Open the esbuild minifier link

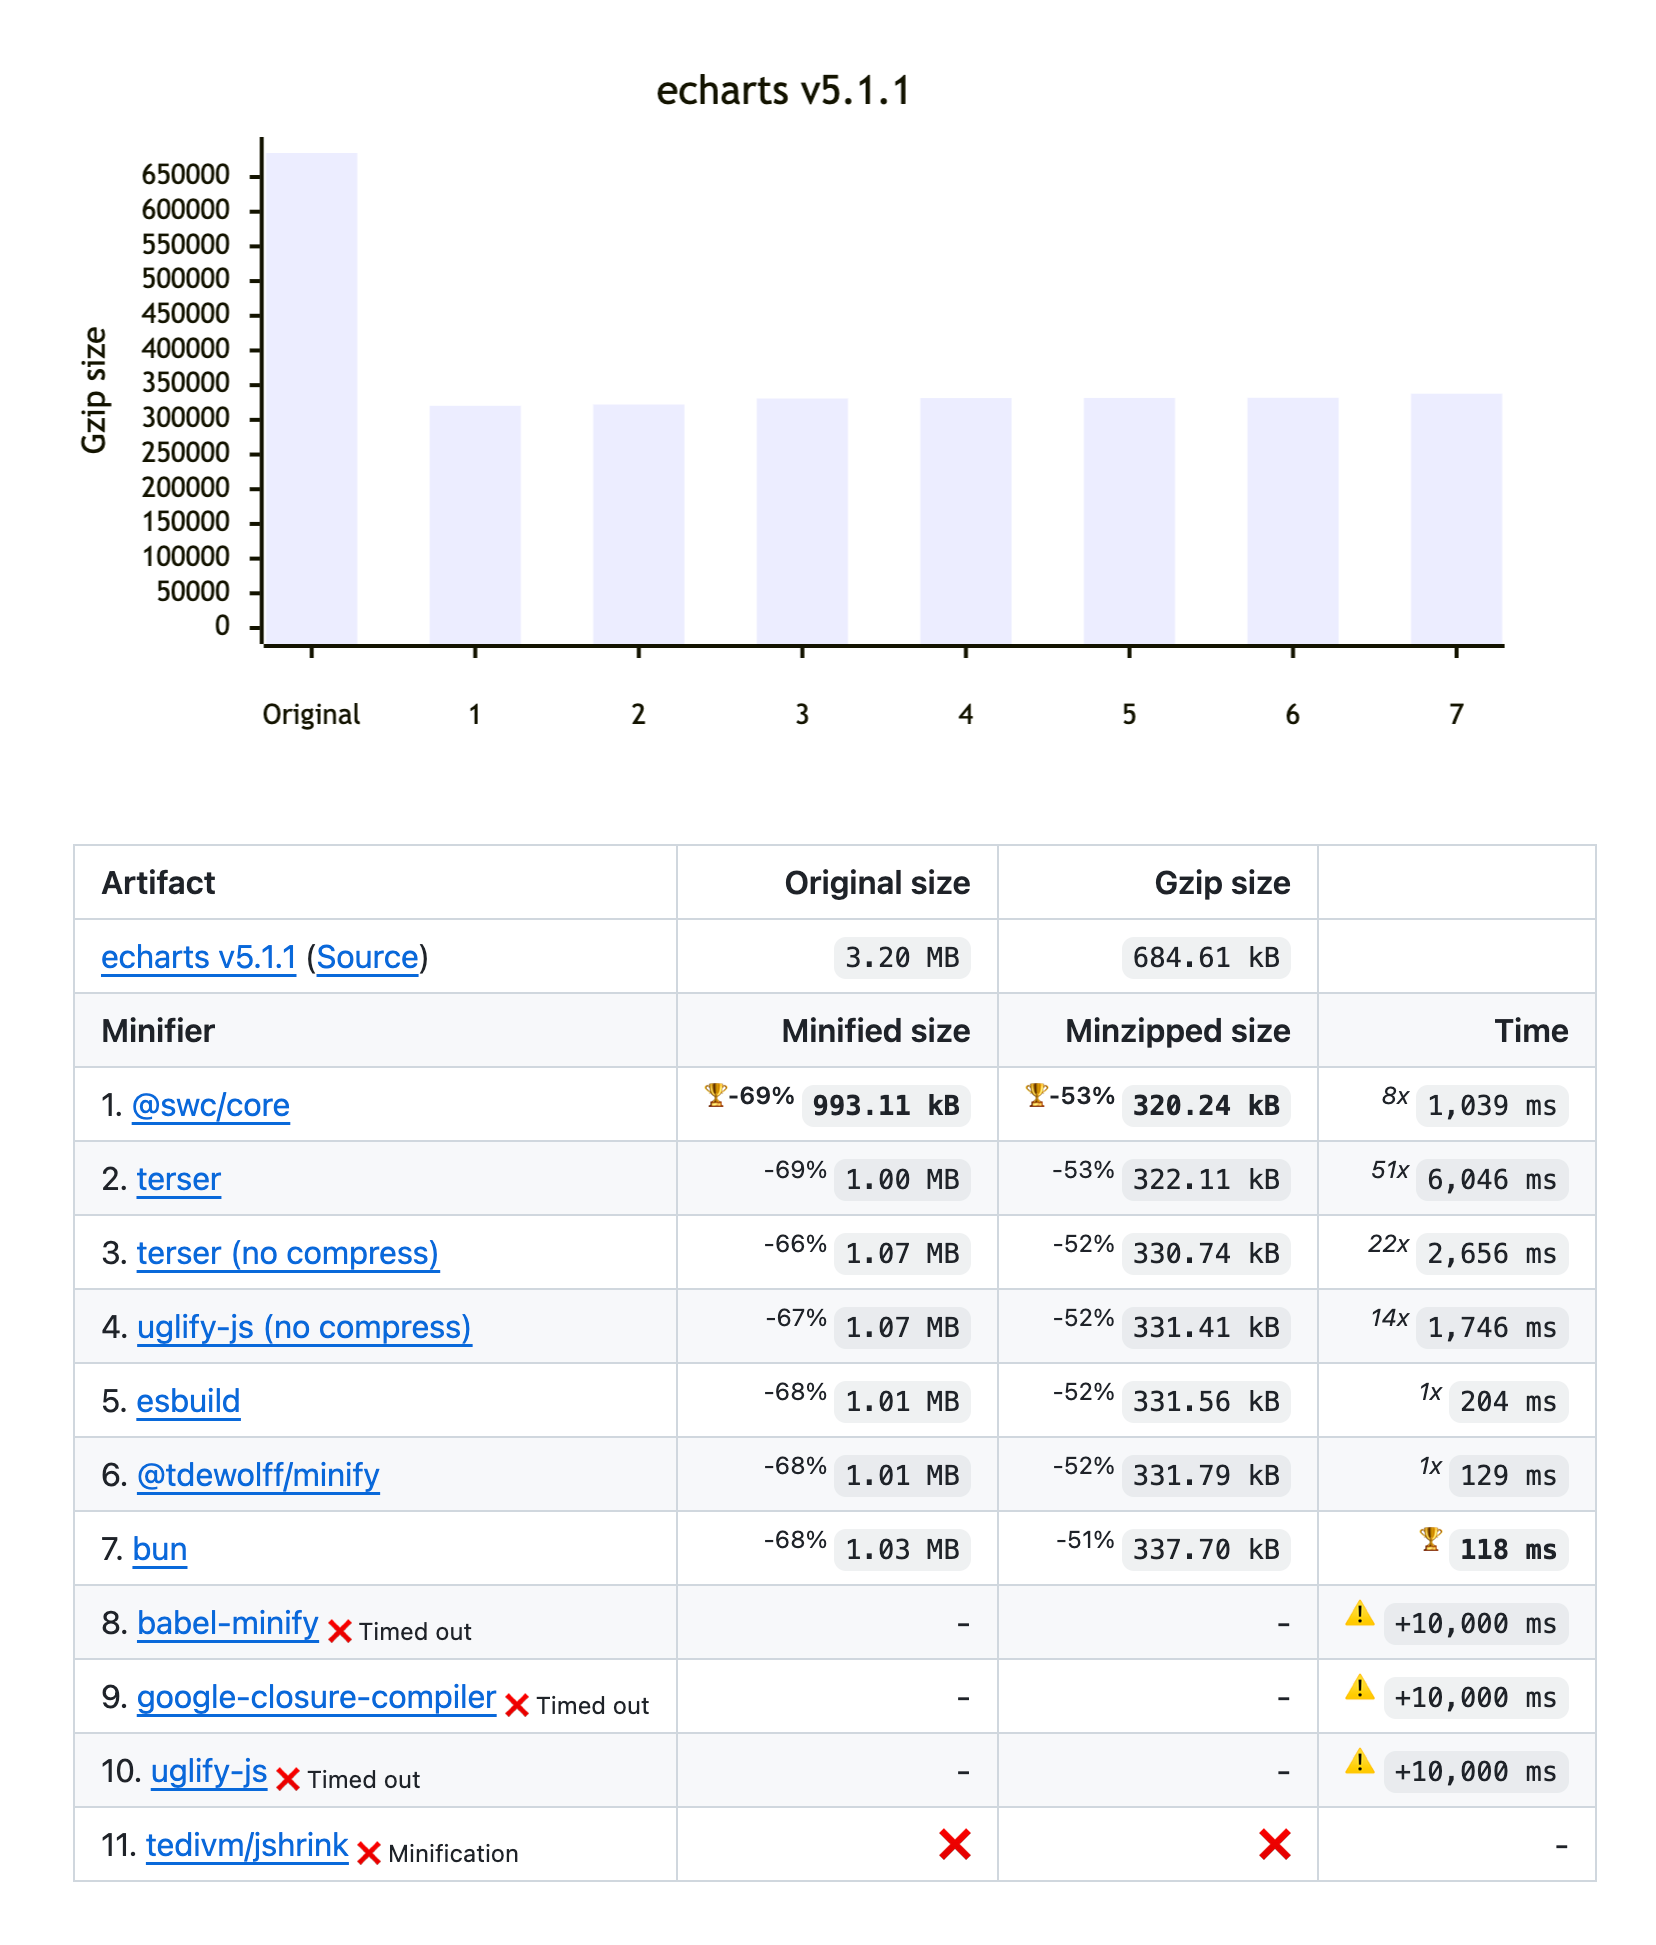tap(187, 1401)
